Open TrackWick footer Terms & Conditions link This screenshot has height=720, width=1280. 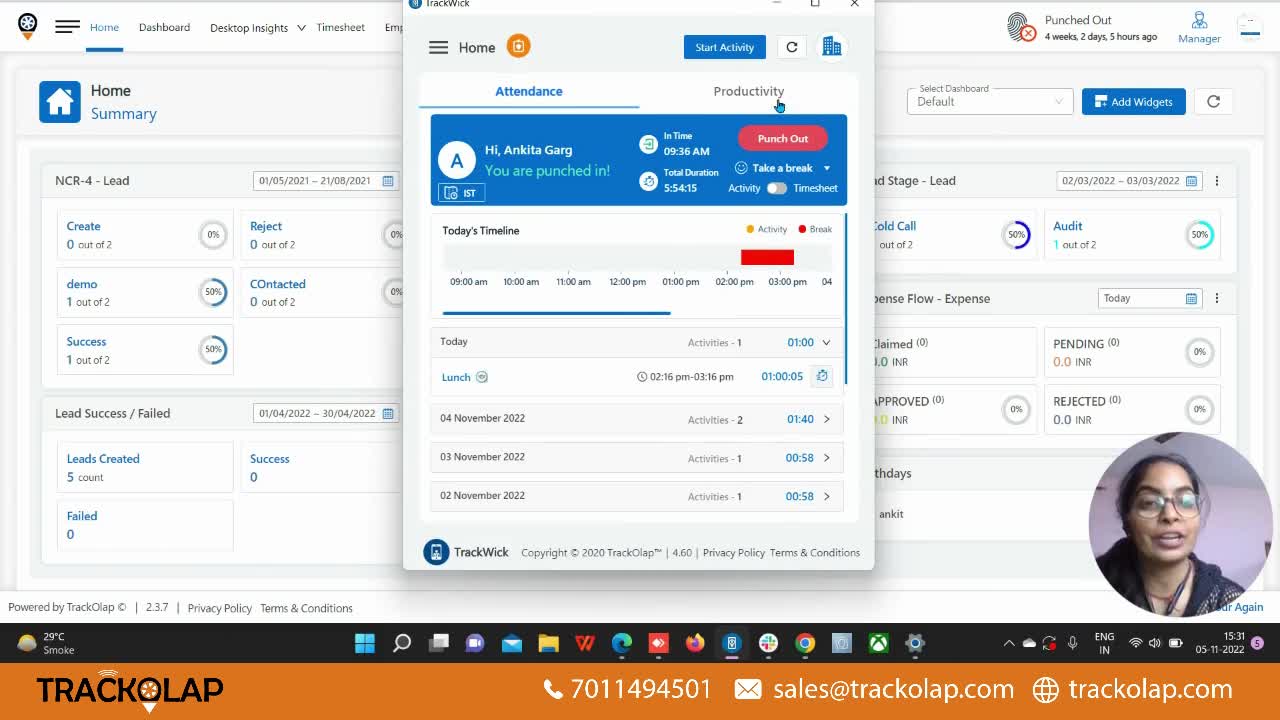815,552
